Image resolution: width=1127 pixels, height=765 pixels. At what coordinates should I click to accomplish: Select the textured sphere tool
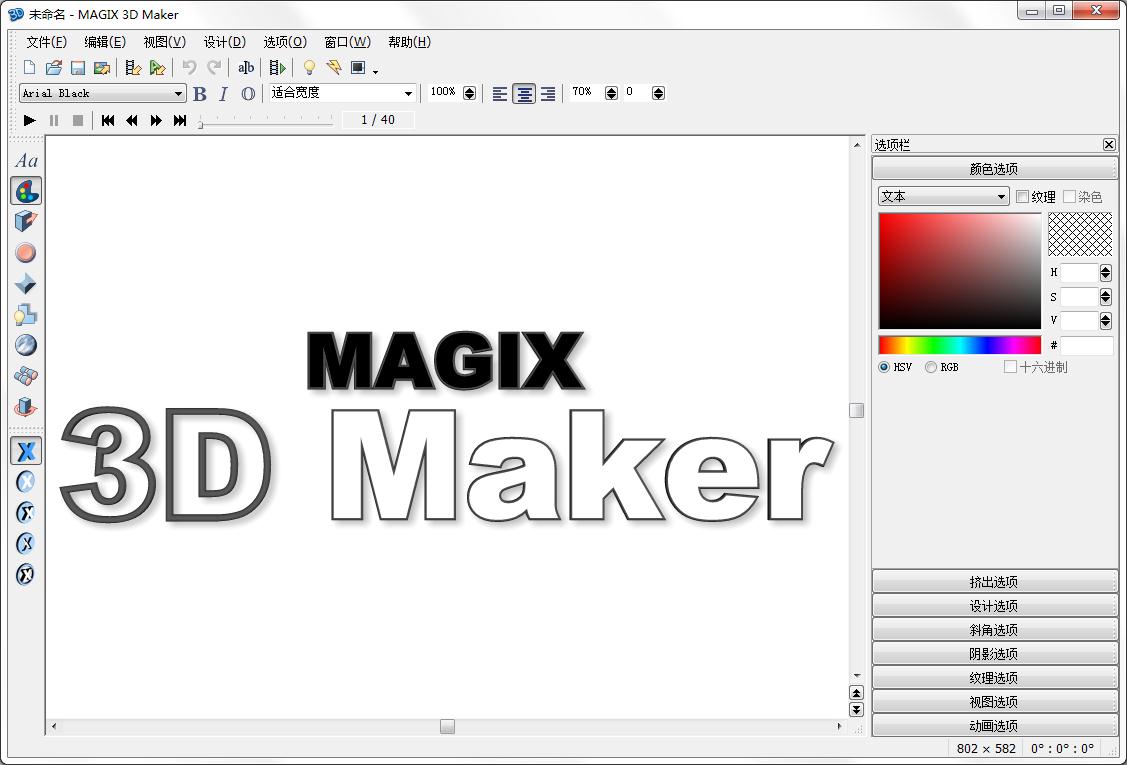point(26,345)
